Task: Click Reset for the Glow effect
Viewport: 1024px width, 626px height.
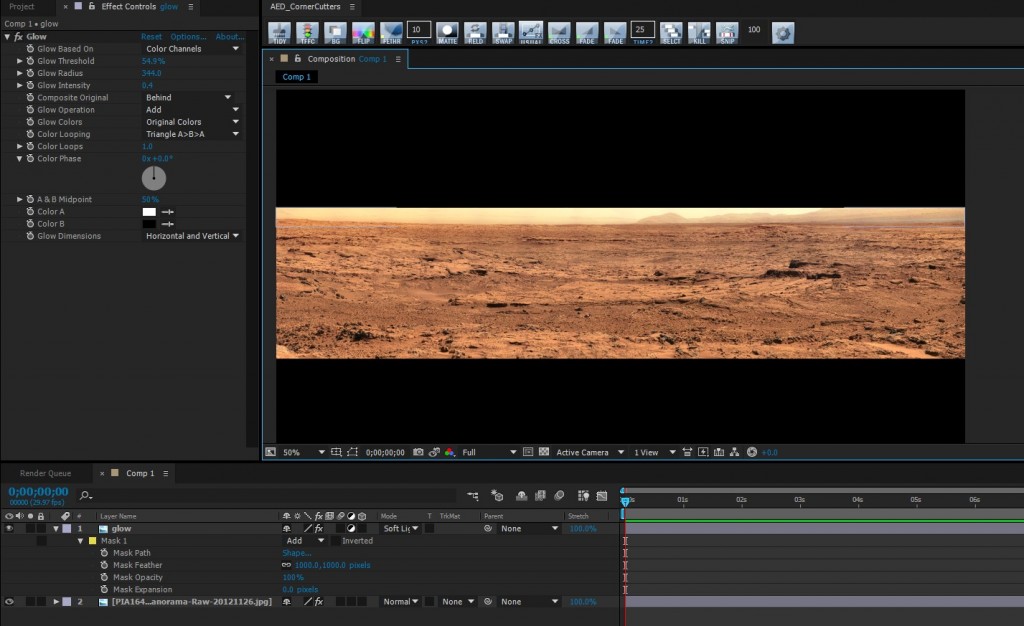Action: coord(151,36)
